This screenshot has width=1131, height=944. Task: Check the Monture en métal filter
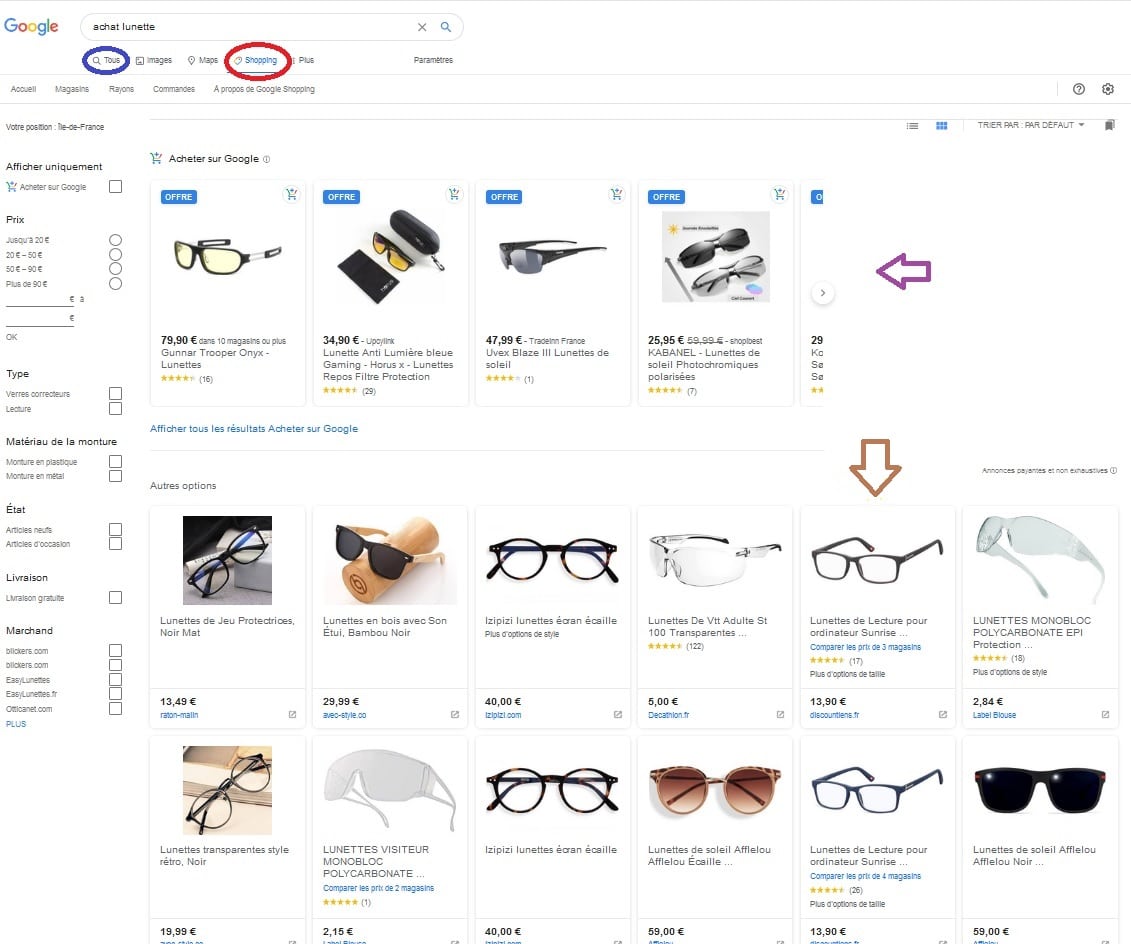click(116, 476)
